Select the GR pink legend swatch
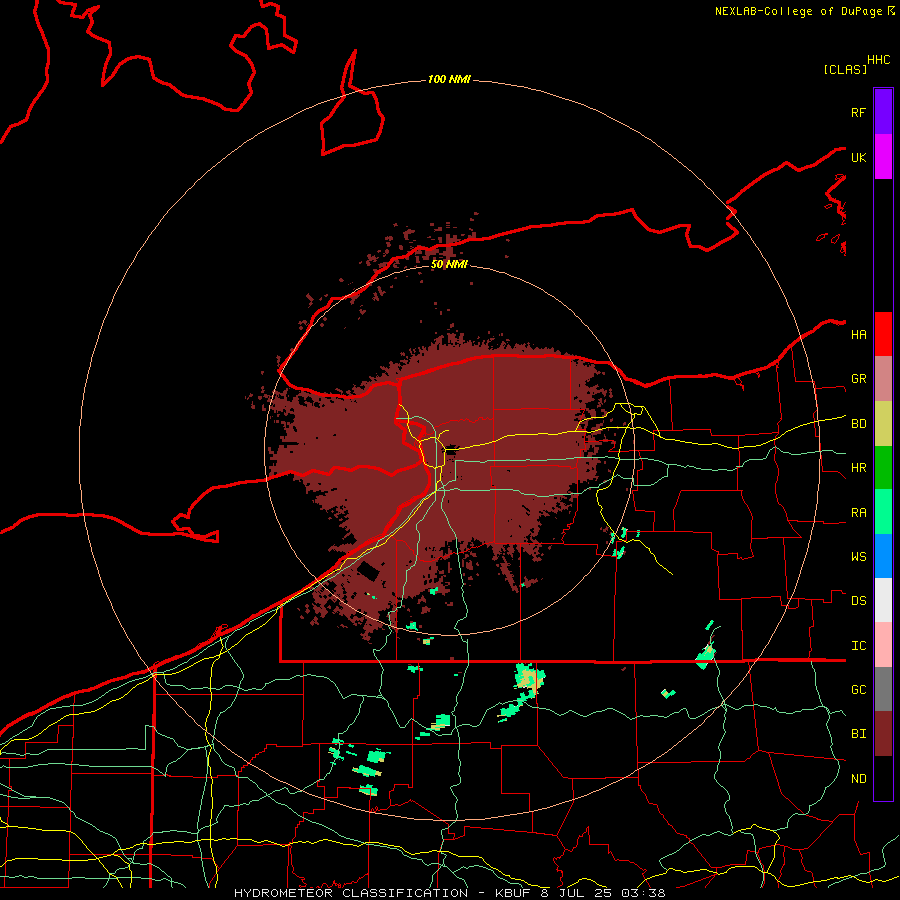 (x=883, y=379)
